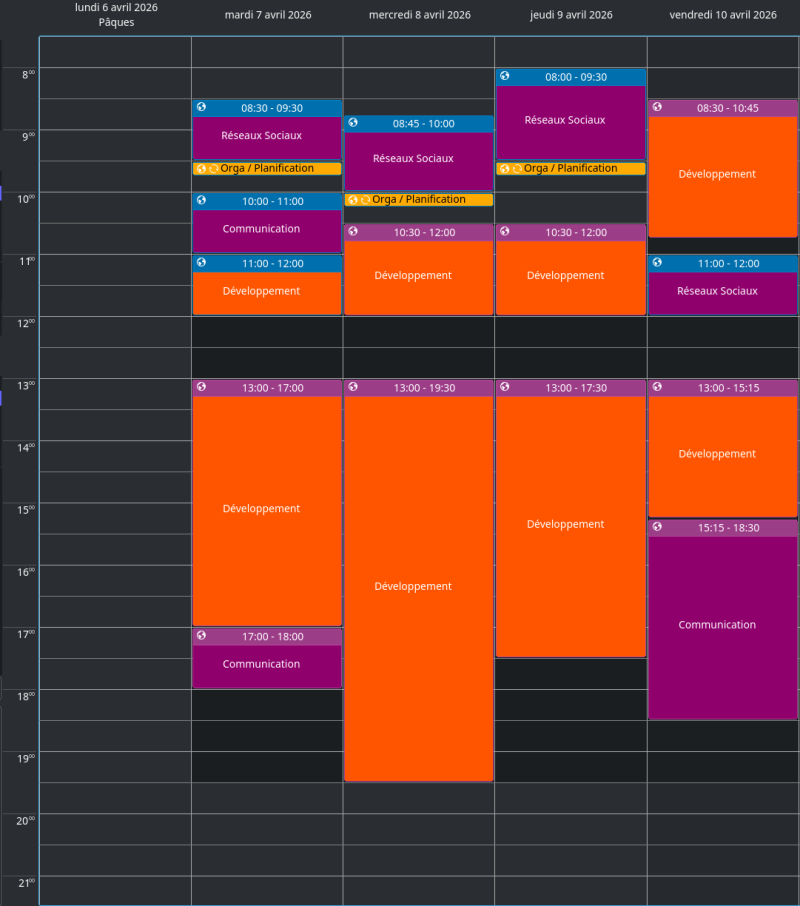Click globe icon on Wednesday's 08:45 event

353,122
